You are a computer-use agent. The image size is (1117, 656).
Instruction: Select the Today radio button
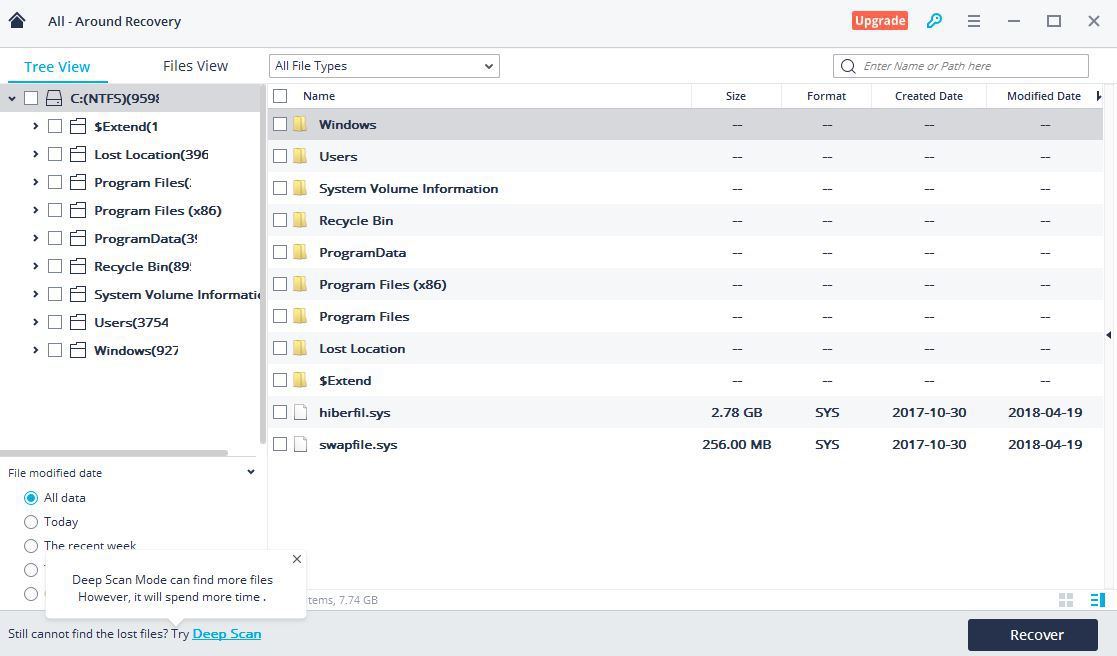[31, 522]
